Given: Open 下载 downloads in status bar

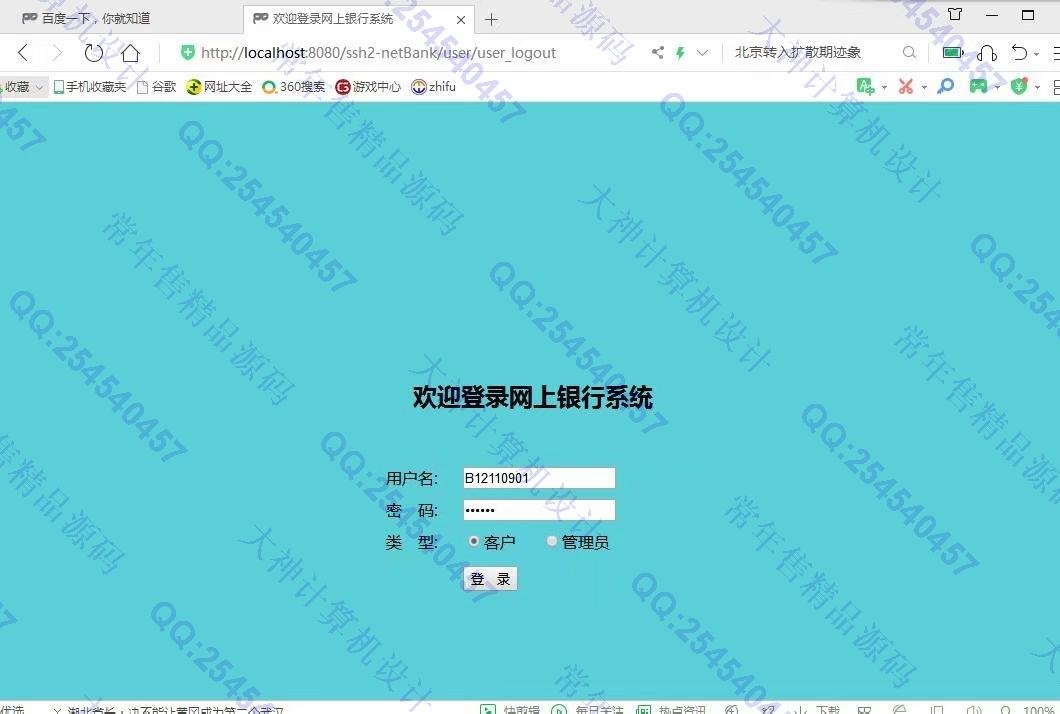Looking at the screenshot, I should click(818, 709).
